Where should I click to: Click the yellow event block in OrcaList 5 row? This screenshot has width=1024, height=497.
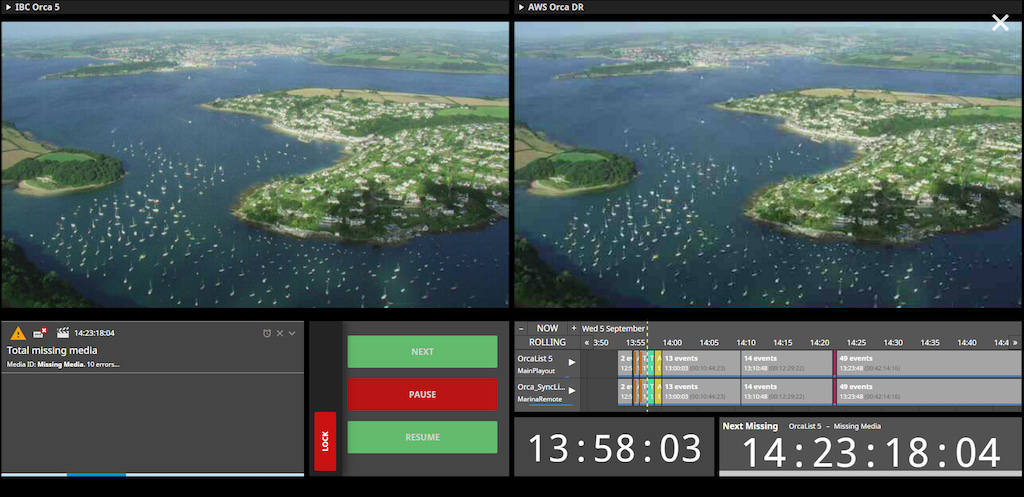tap(658, 364)
